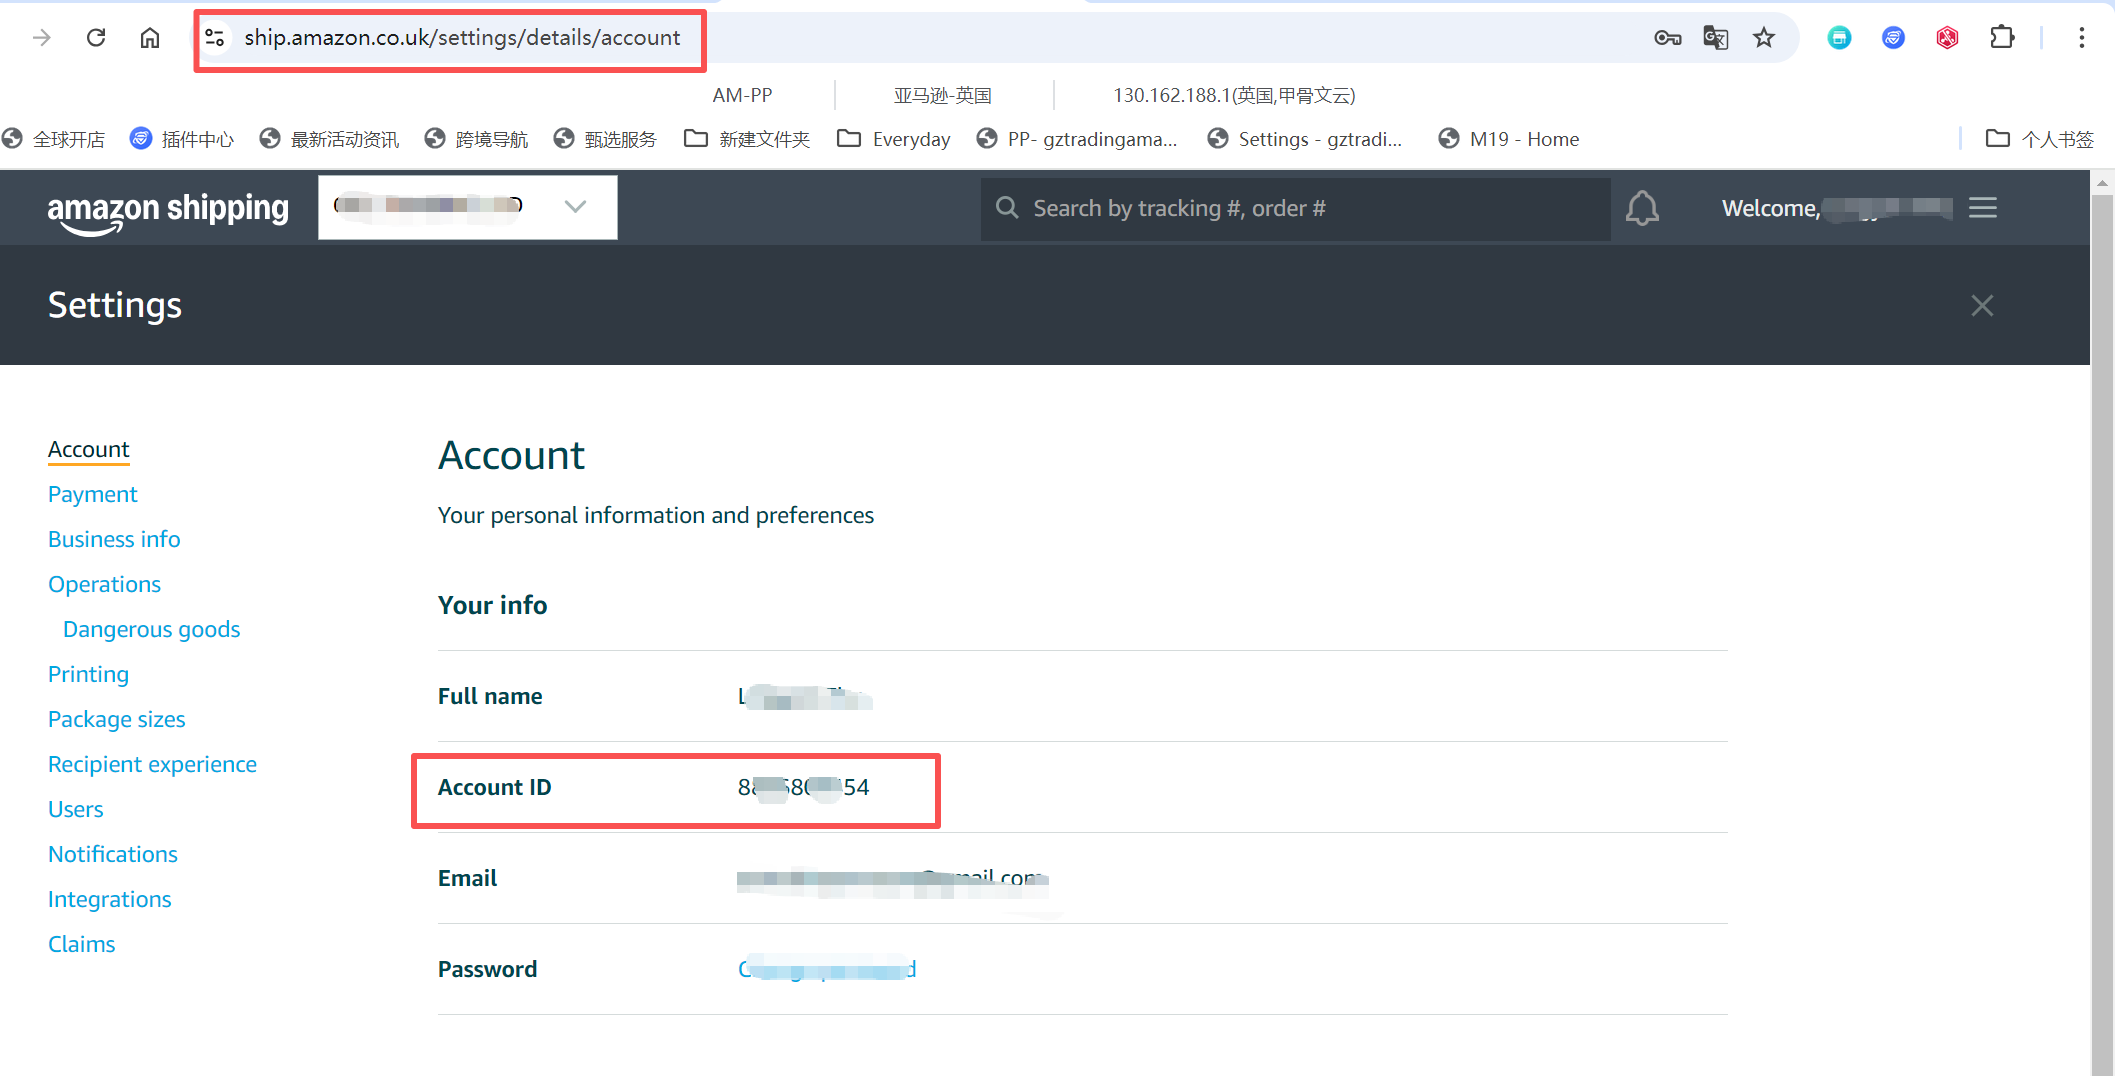Open the hamburger menu beside Welcome
2115x1076 pixels.
(x=1982, y=208)
